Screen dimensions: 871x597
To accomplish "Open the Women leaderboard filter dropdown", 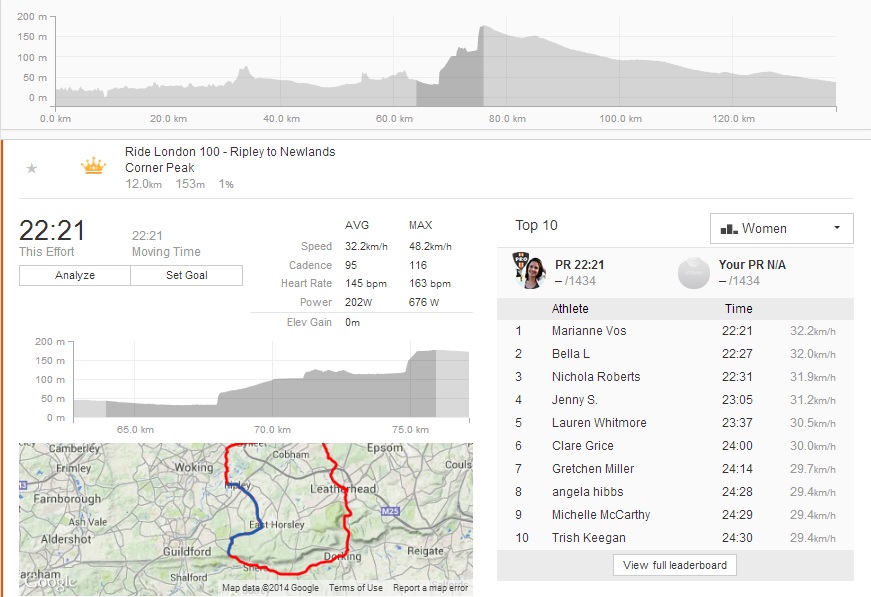I will [x=781, y=228].
